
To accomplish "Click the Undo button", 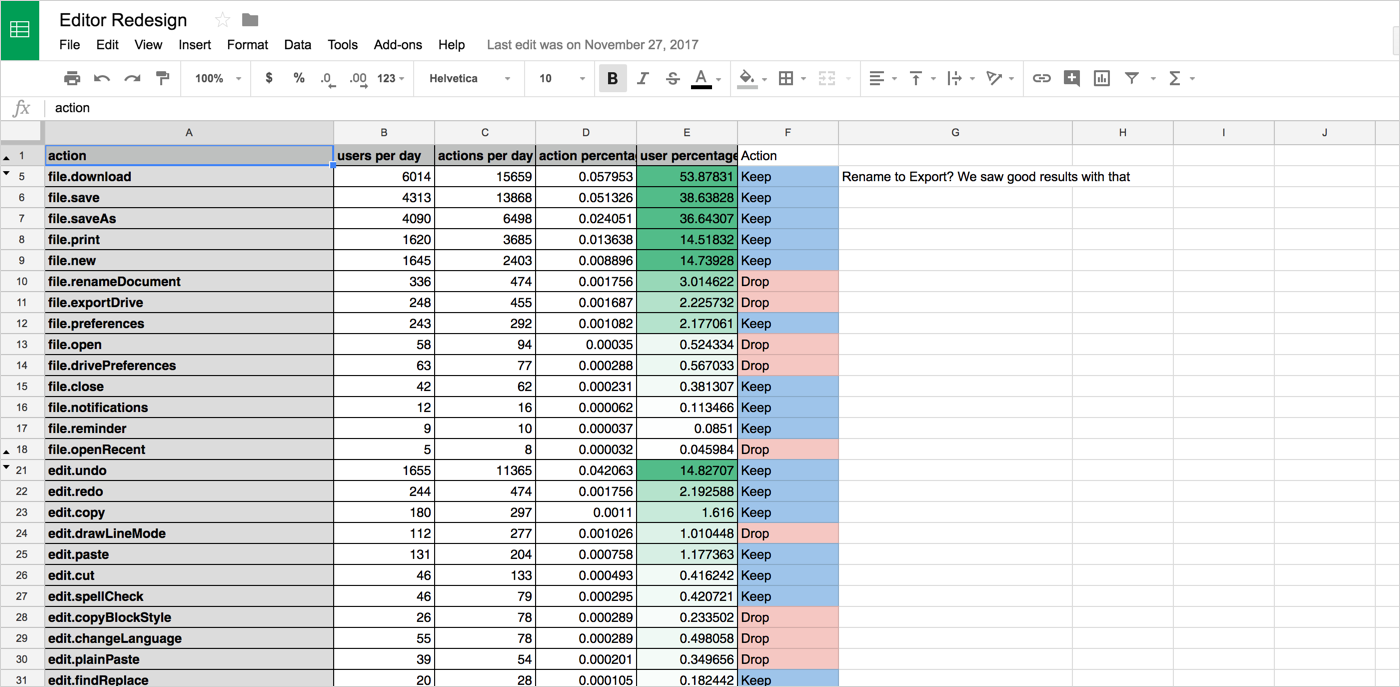I will (101, 78).
